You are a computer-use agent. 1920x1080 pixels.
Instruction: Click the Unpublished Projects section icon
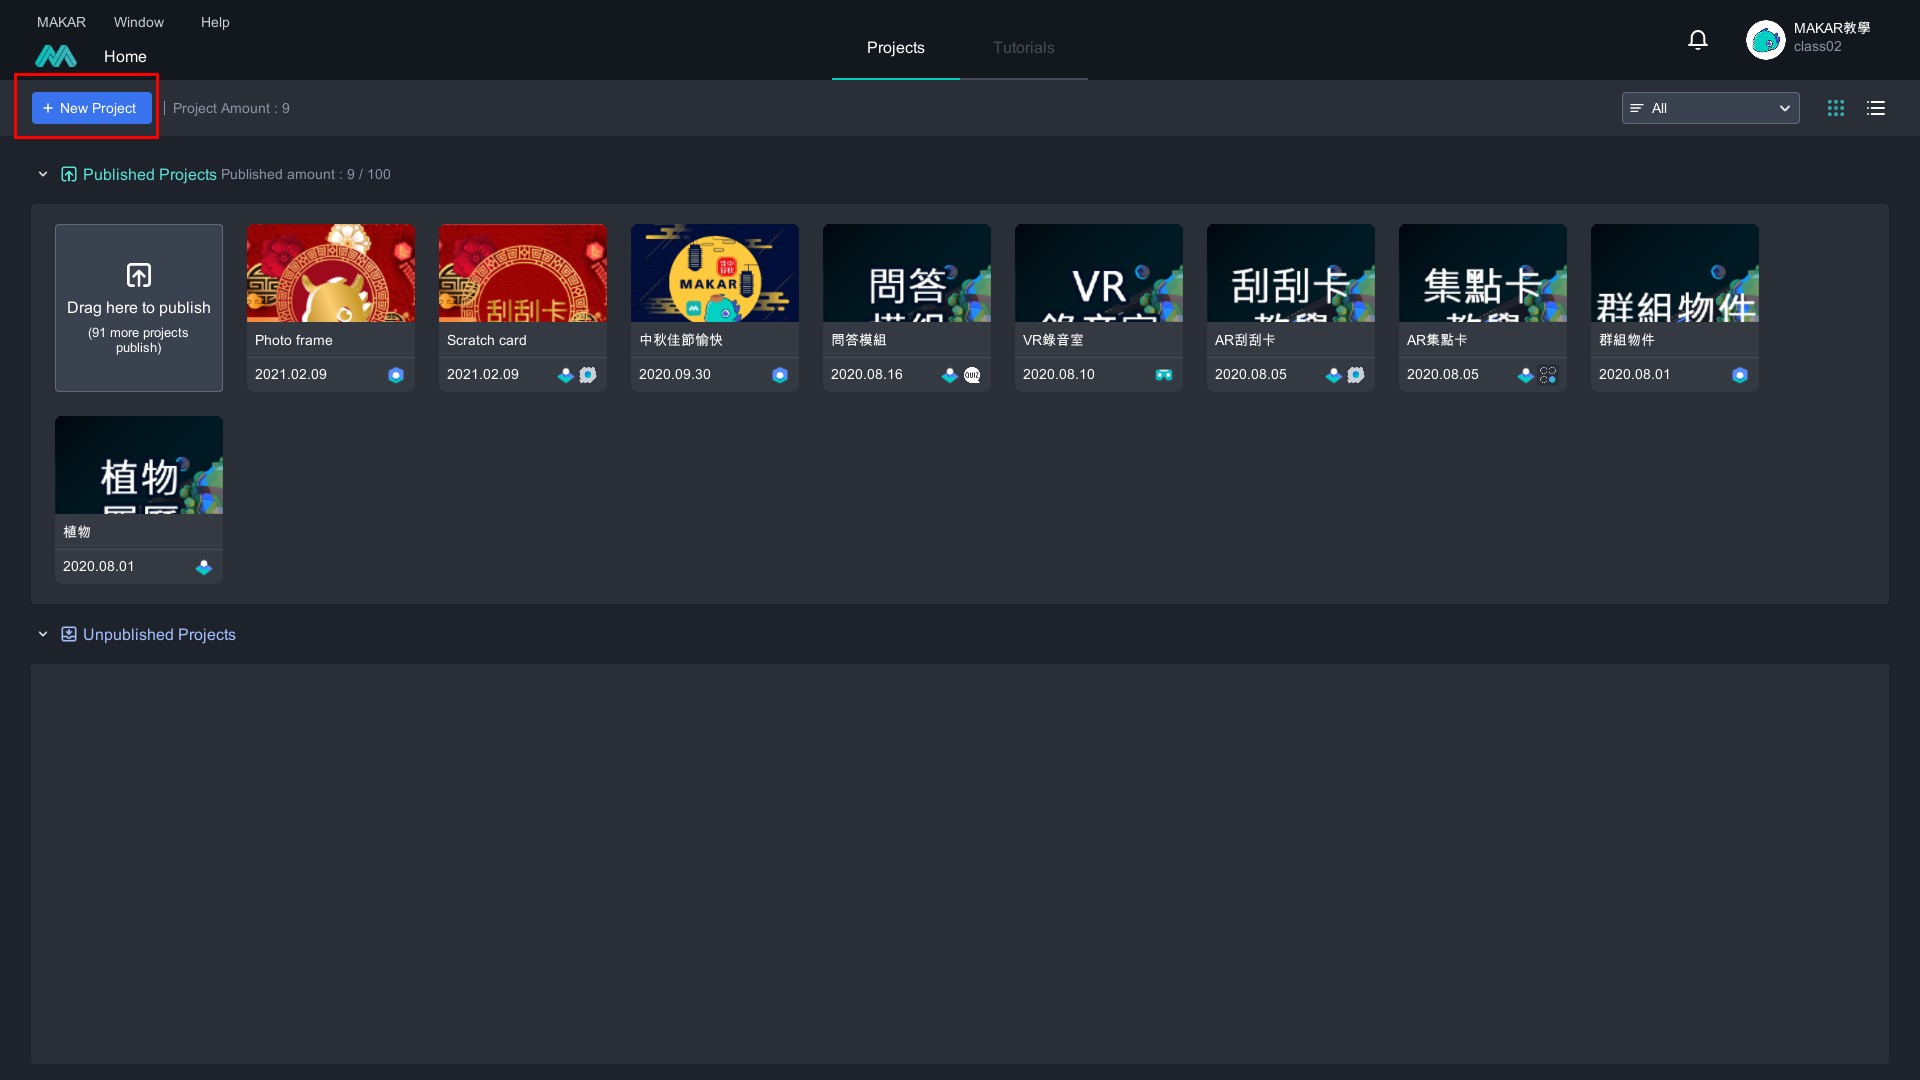coord(69,635)
